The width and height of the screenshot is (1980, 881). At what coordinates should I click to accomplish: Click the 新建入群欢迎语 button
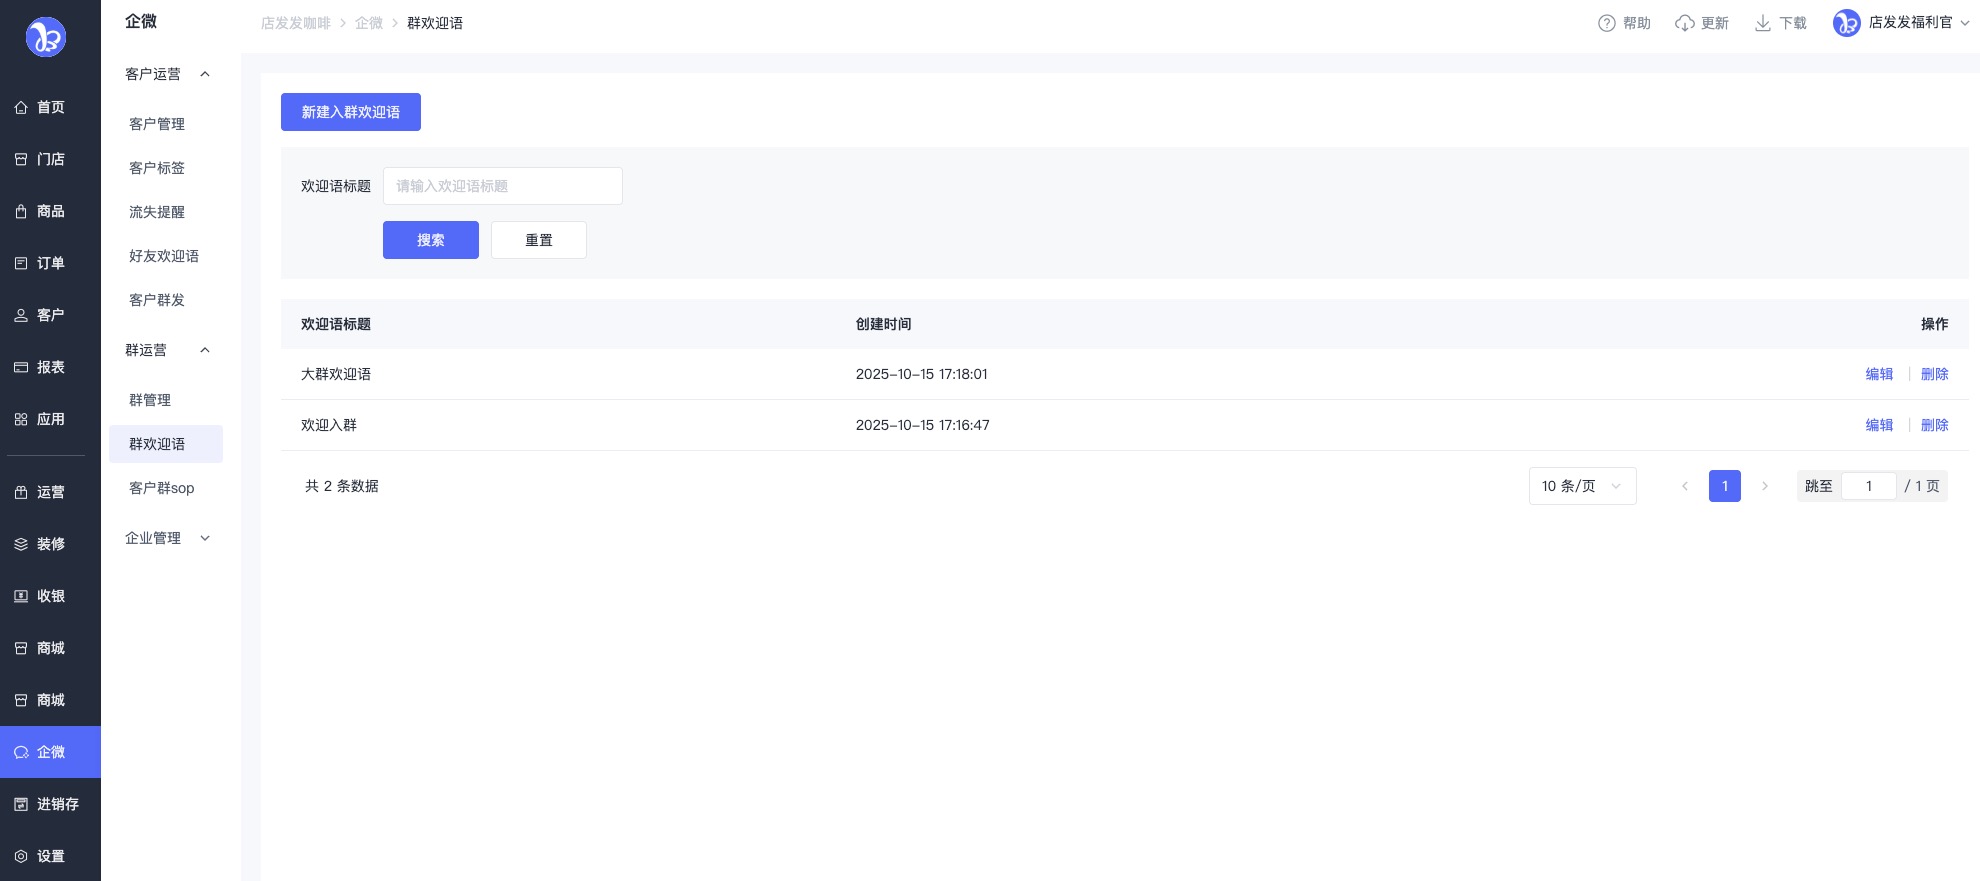pos(350,112)
